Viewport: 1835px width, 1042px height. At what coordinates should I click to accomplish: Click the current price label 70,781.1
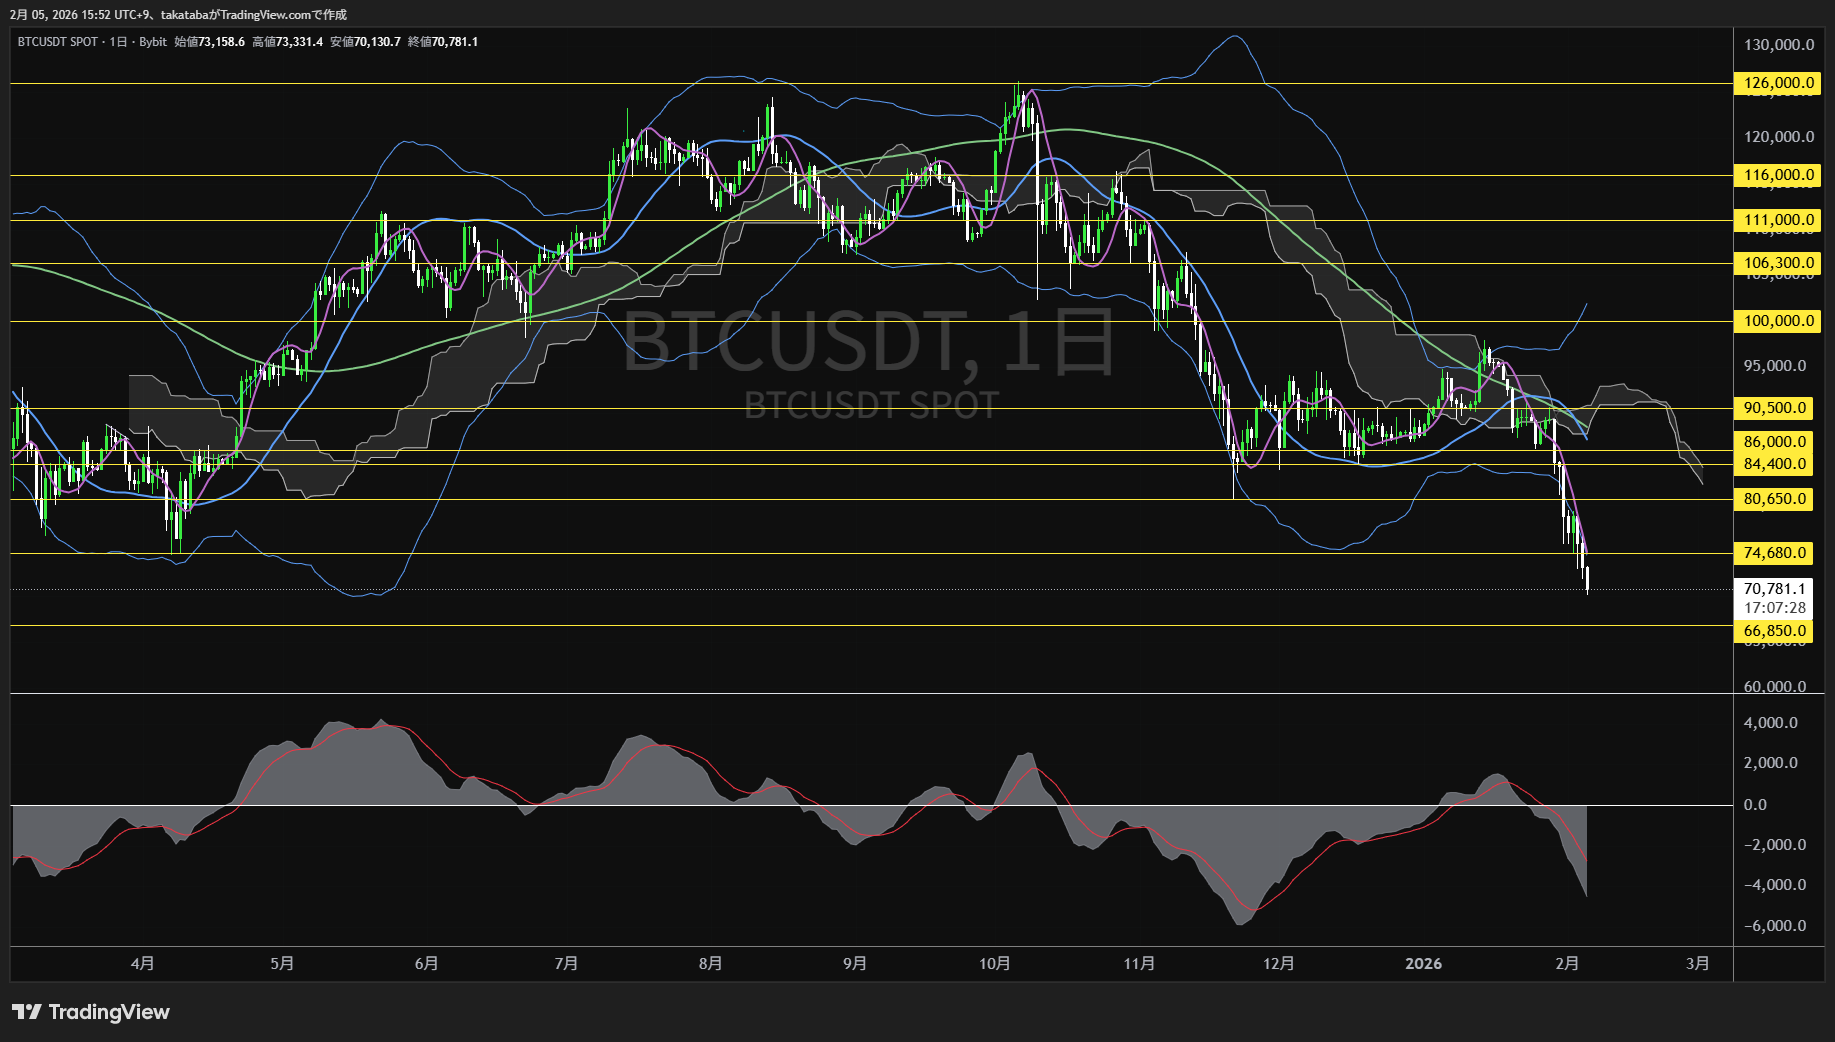coord(1772,589)
